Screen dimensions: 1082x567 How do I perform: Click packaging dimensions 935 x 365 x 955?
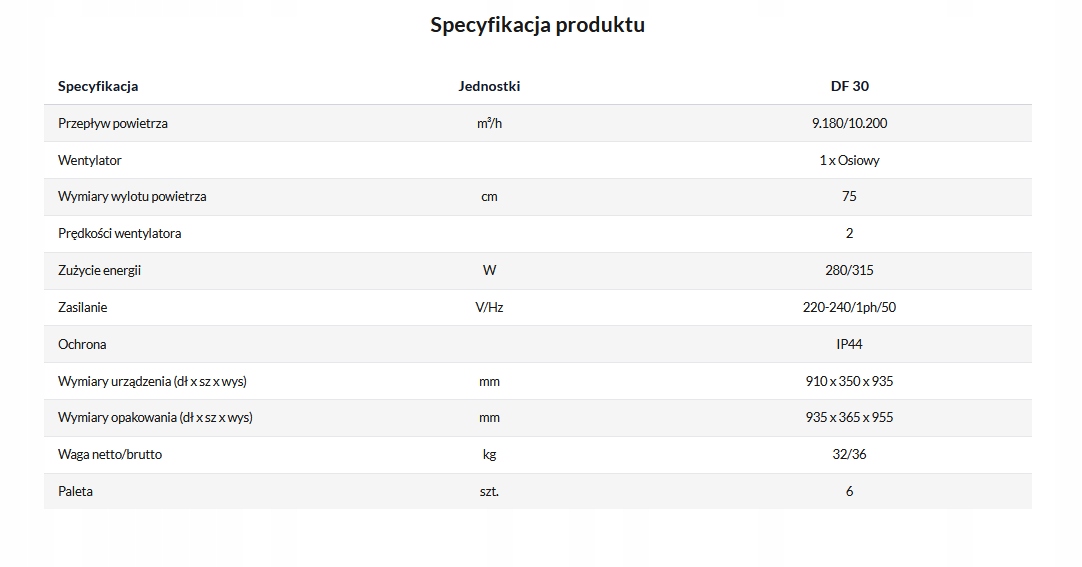point(849,418)
